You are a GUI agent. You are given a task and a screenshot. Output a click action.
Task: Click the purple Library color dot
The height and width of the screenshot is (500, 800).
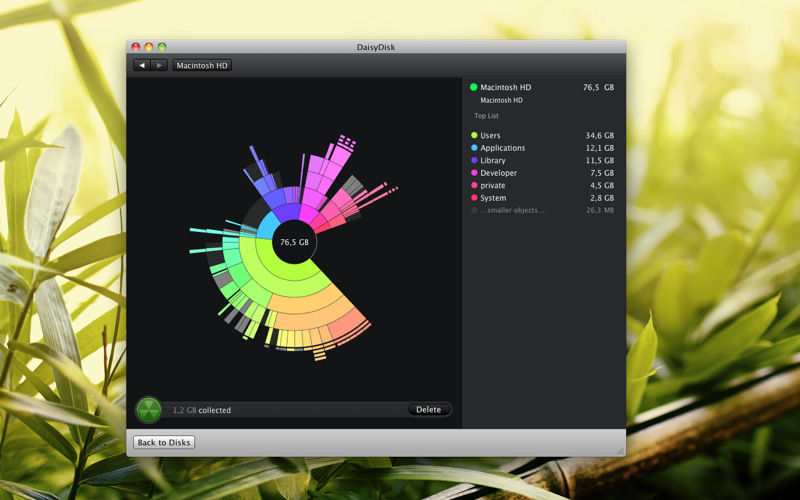click(x=474, y=160)
